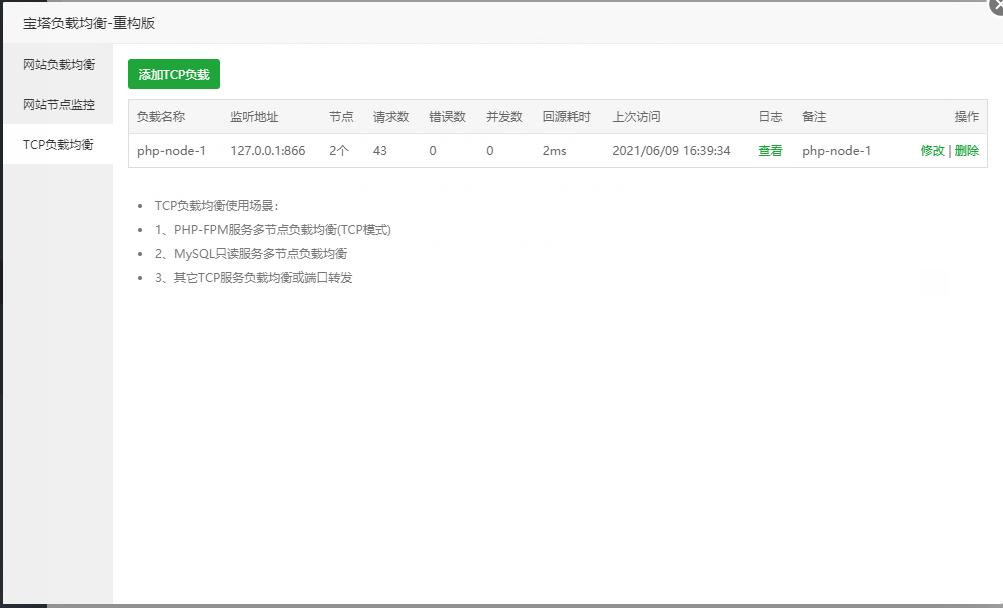Click request count value 43

coord(380,151)
